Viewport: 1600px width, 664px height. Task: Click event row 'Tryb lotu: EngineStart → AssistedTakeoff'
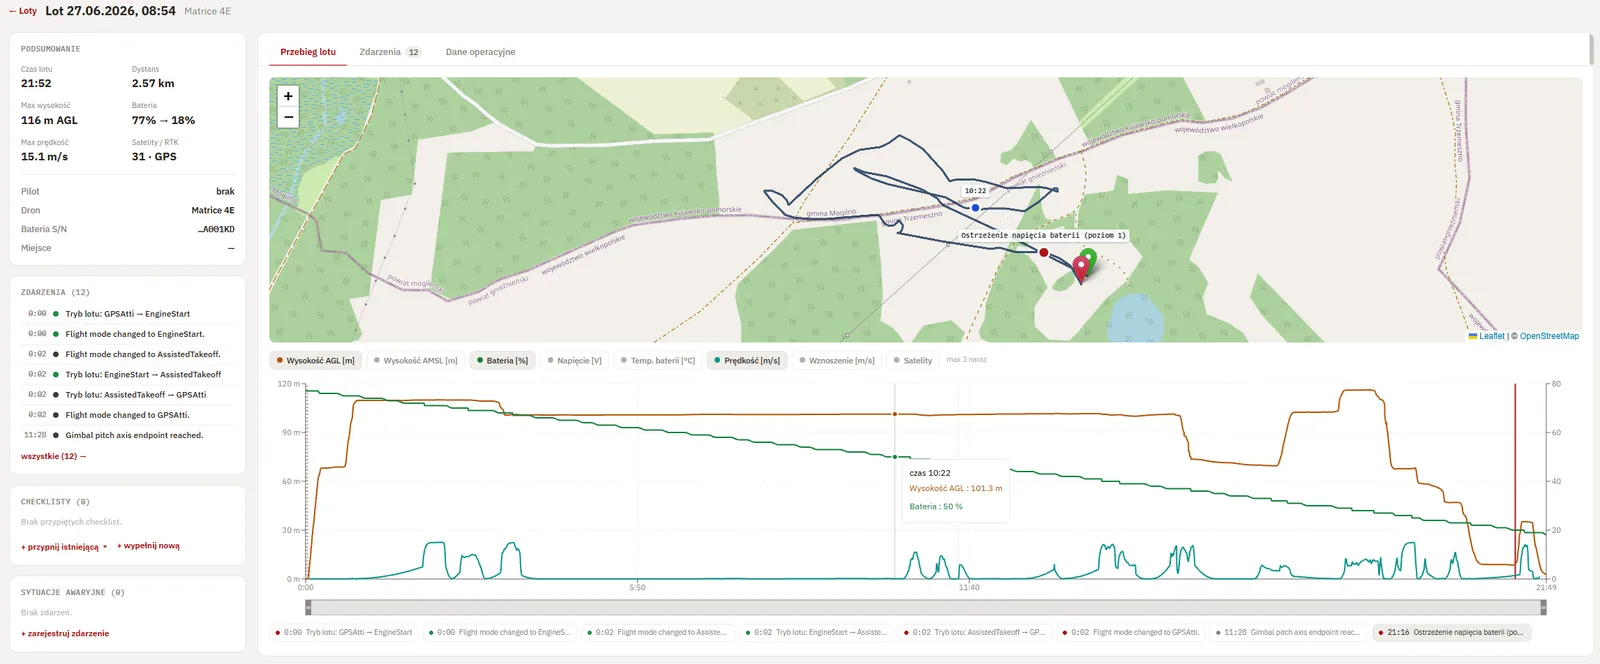[127, 374]
